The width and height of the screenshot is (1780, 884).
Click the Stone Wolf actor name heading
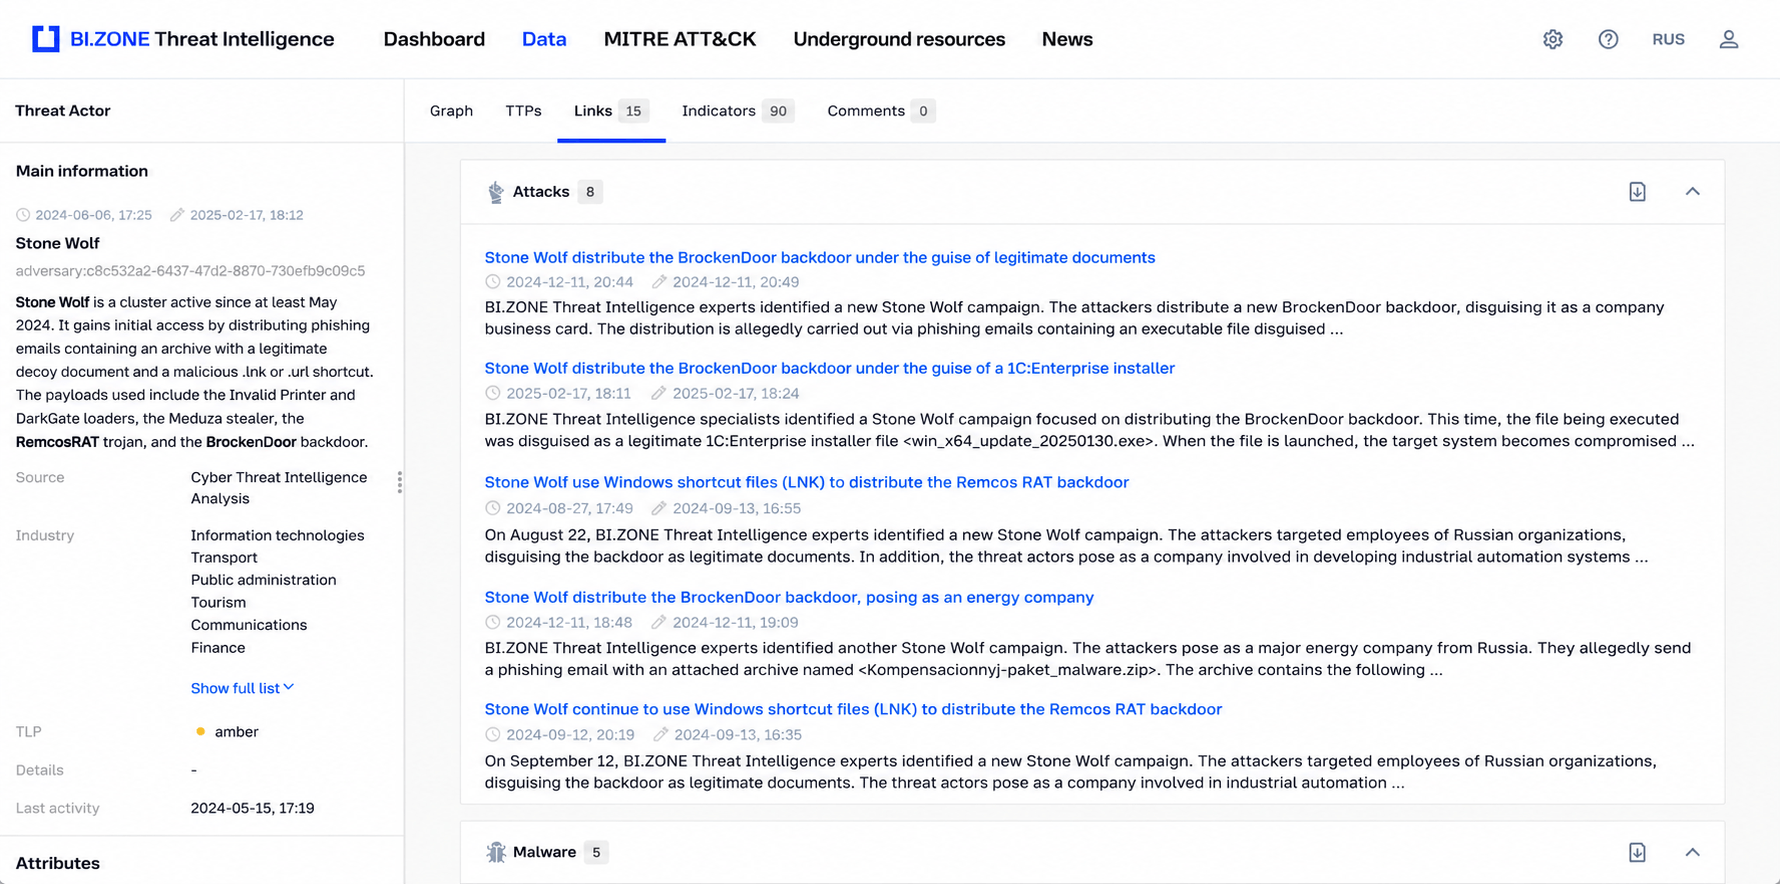coord(58,243)
